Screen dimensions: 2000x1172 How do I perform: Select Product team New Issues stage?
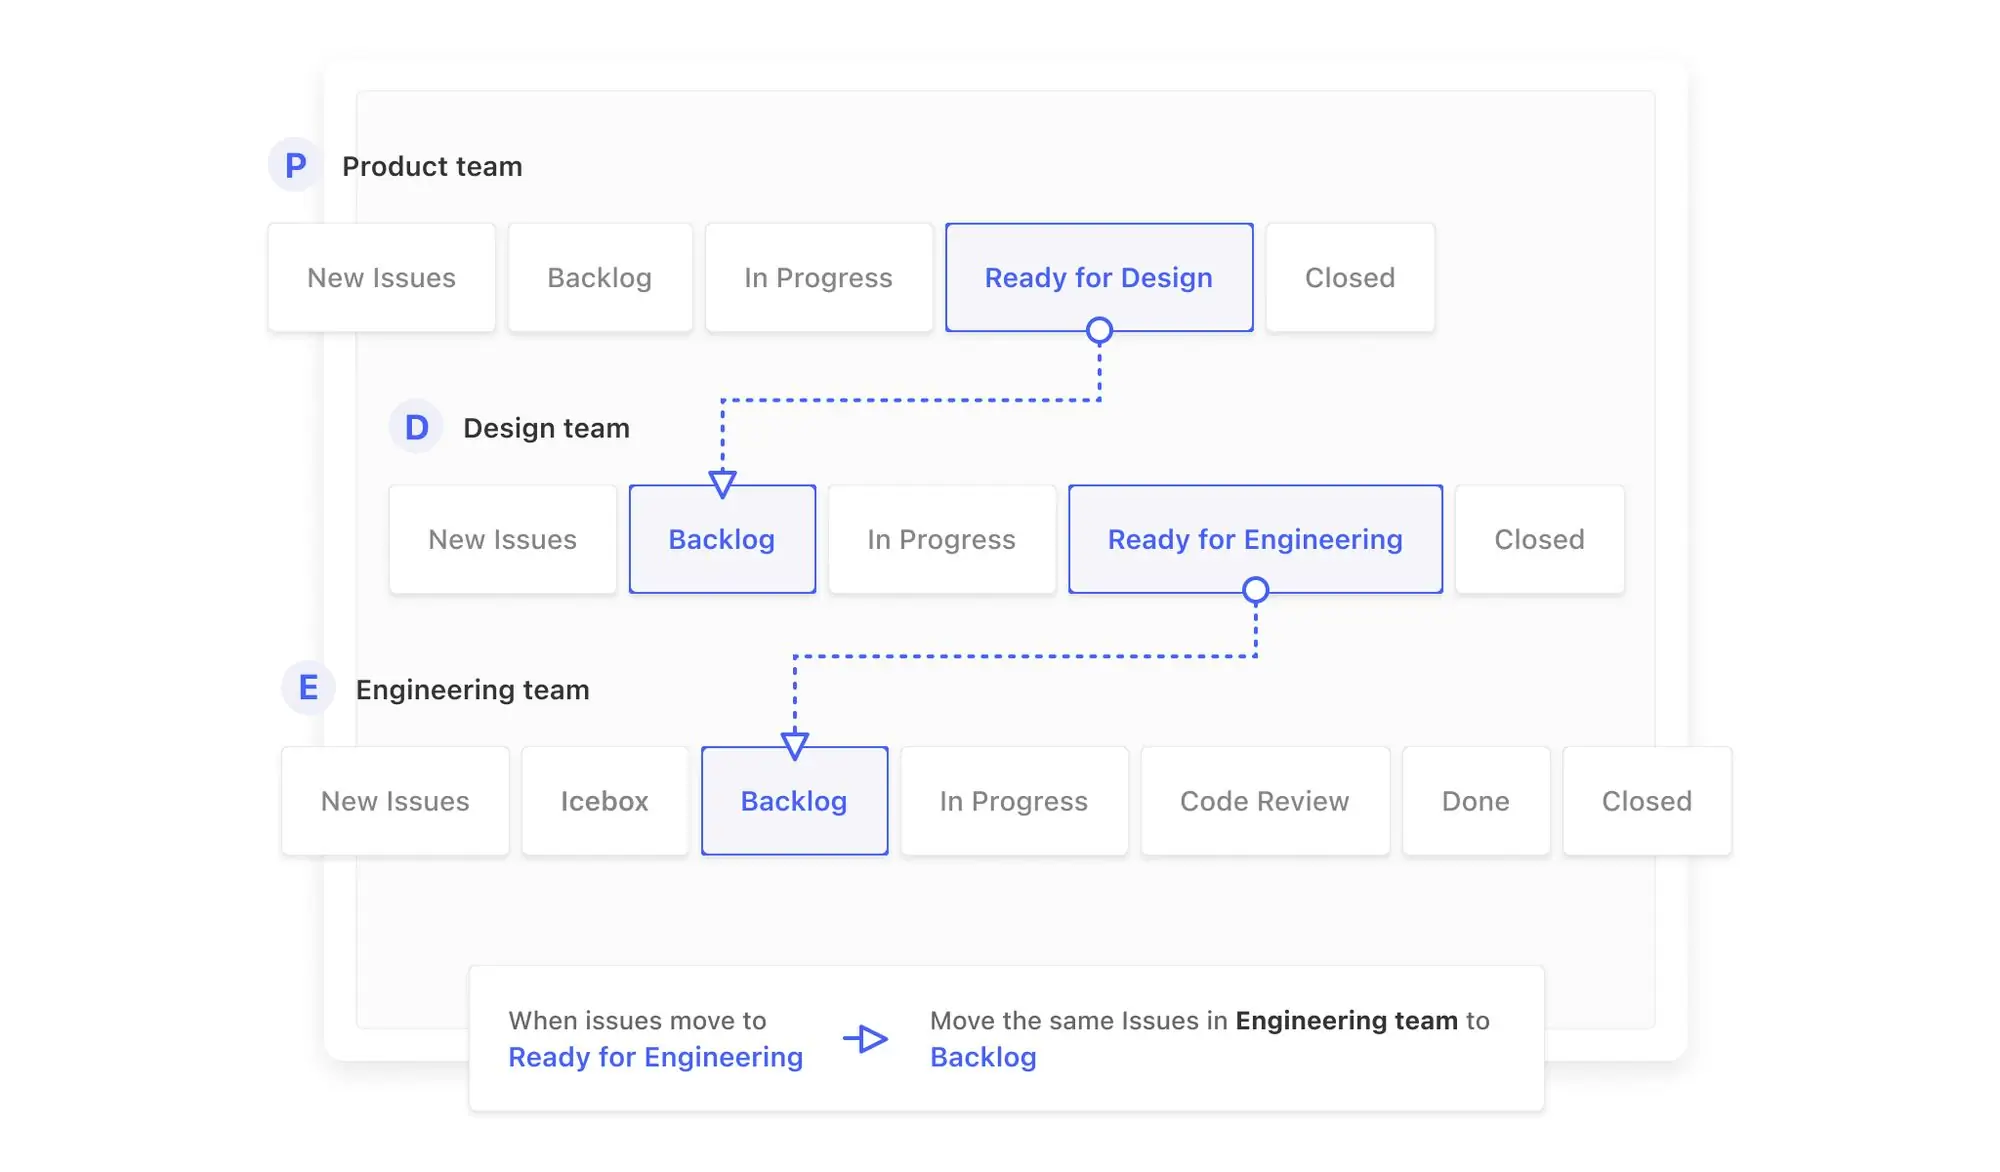[381, 277]
